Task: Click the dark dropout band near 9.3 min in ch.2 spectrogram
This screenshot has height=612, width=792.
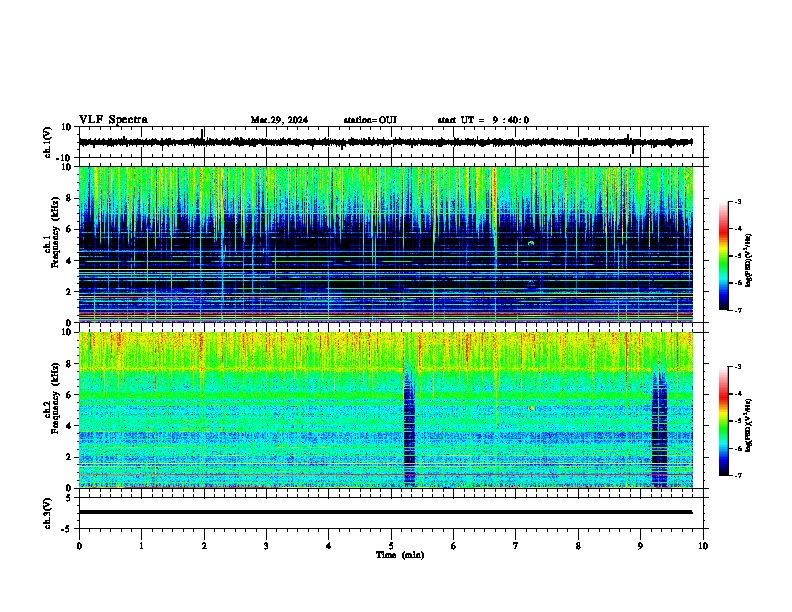Action: click(660, 429)
